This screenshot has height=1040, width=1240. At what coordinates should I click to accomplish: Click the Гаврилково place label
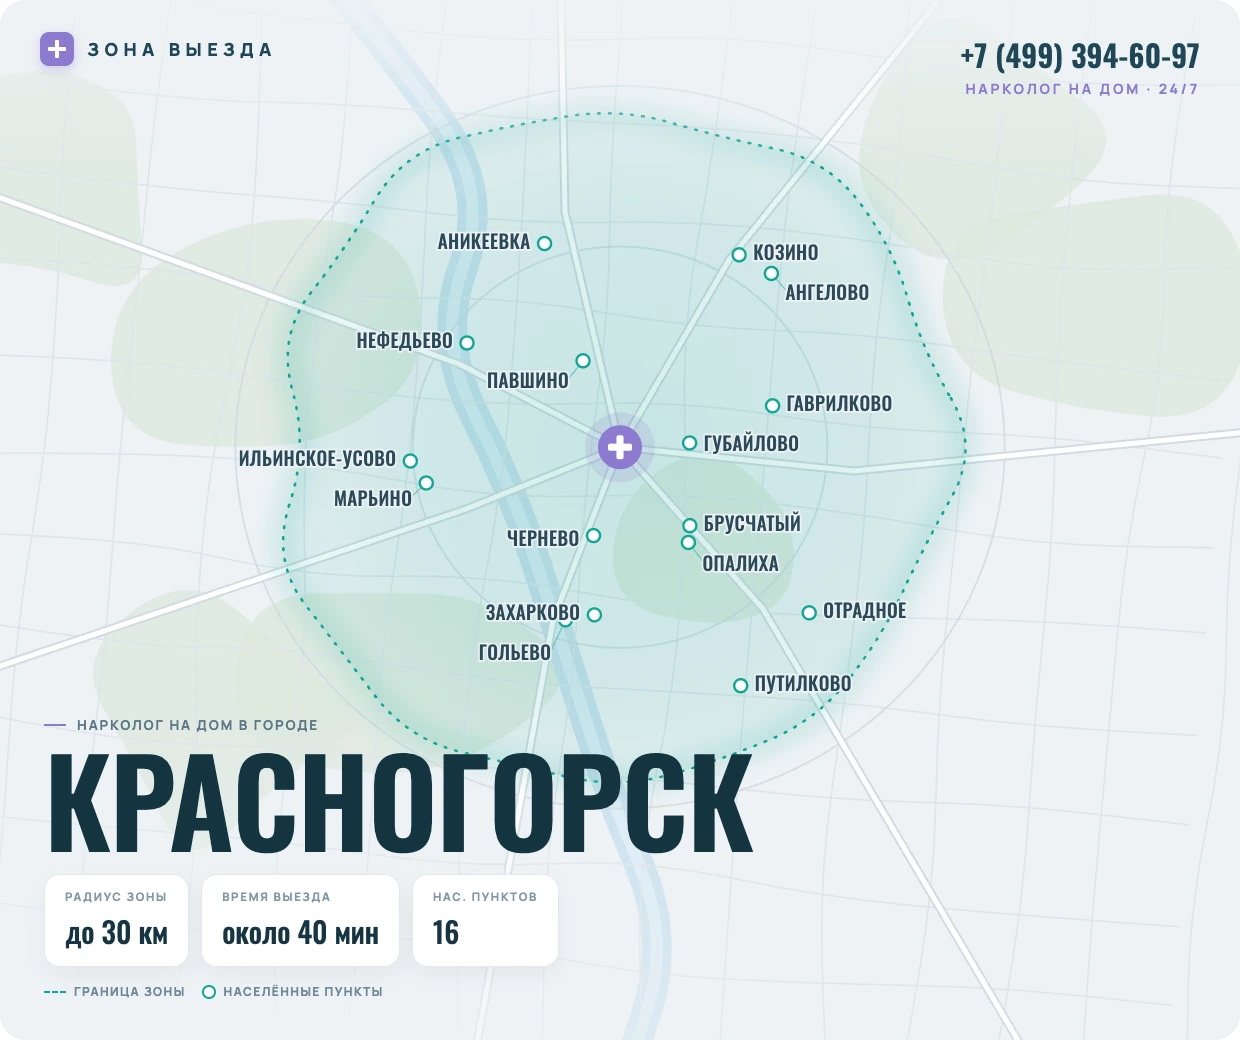[x=839, y=404]
